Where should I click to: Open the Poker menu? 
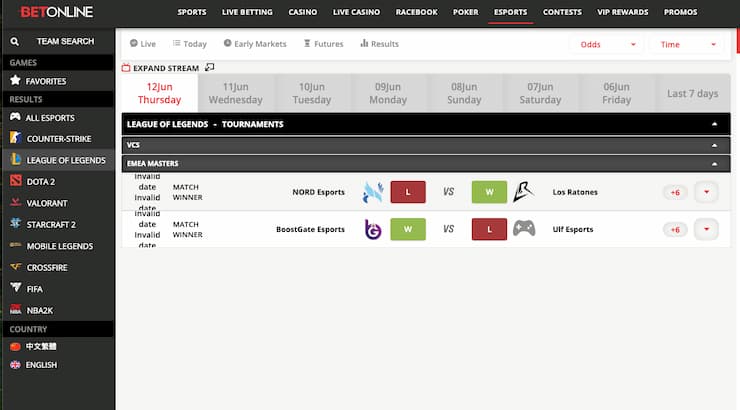click(x=465, y=12)
